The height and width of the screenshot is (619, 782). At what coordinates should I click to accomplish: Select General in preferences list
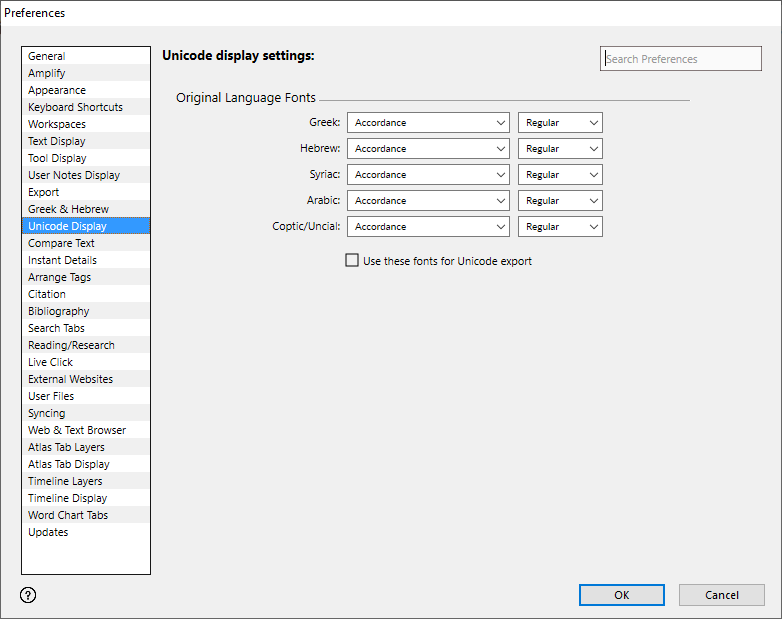(x=47, y=57)
